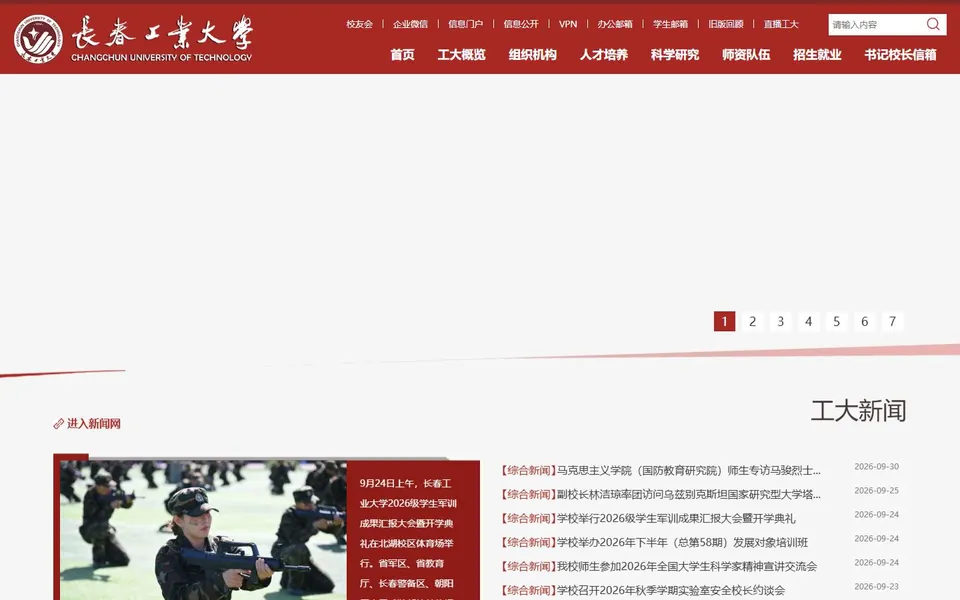
Task: Click the date 2026-09-25
Action: pos(877,490)
